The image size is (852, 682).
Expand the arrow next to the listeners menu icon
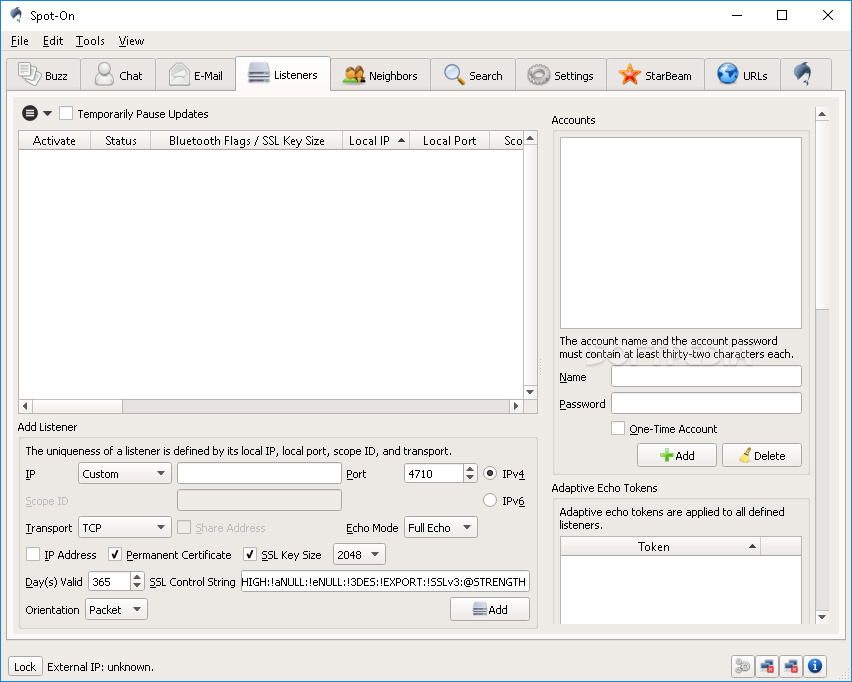coord(47,114)
